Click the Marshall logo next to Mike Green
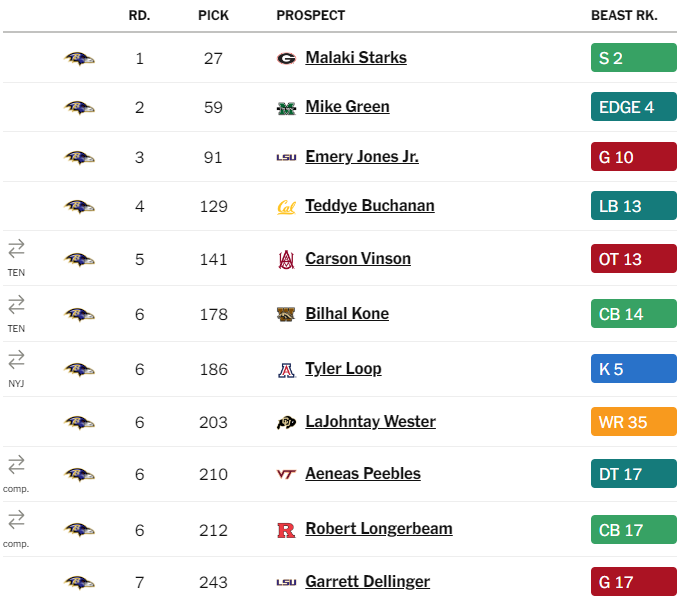683x602 pixels. click(x=286, y=108)
